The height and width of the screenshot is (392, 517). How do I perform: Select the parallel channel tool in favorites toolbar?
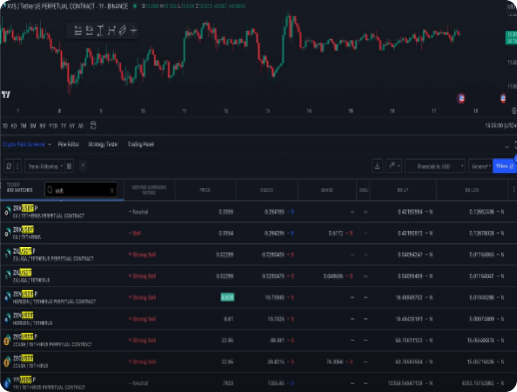[123, 31]
